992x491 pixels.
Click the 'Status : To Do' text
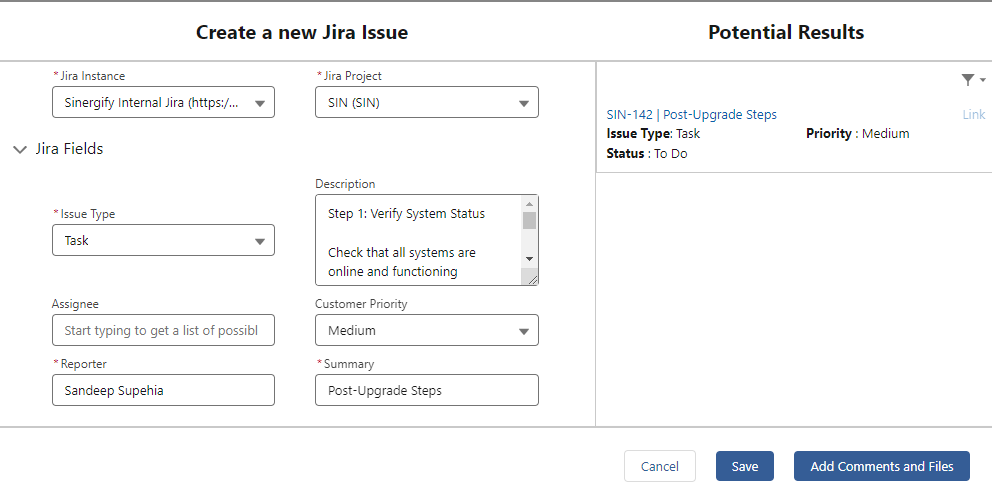point(647,154)
